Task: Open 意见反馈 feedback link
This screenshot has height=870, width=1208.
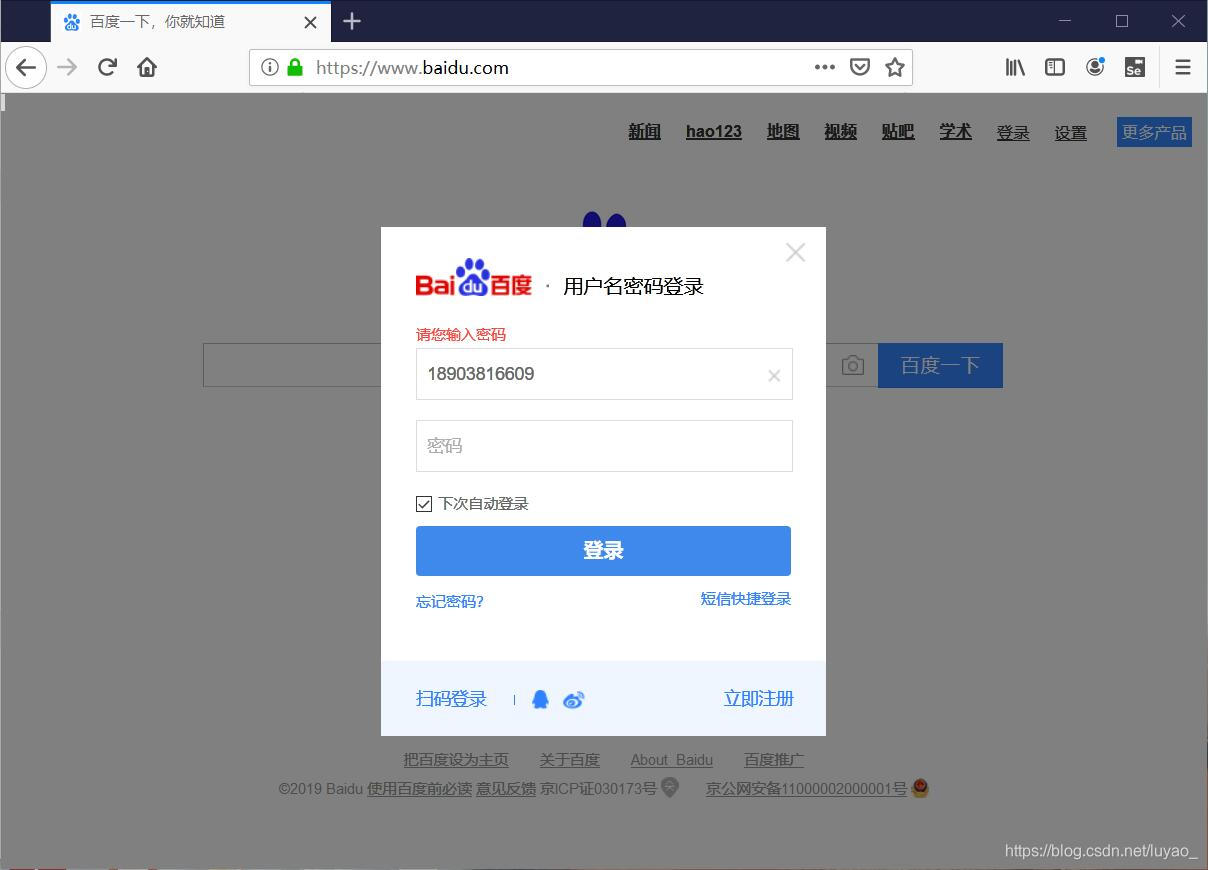Action: [x=506, y=789]
